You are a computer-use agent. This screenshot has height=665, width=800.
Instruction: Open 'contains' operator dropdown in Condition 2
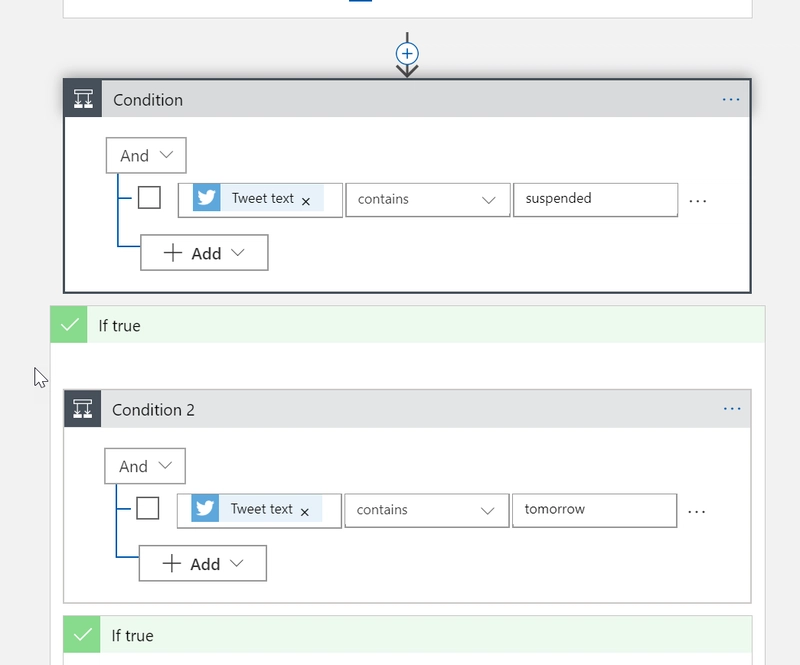click(426, 510)
